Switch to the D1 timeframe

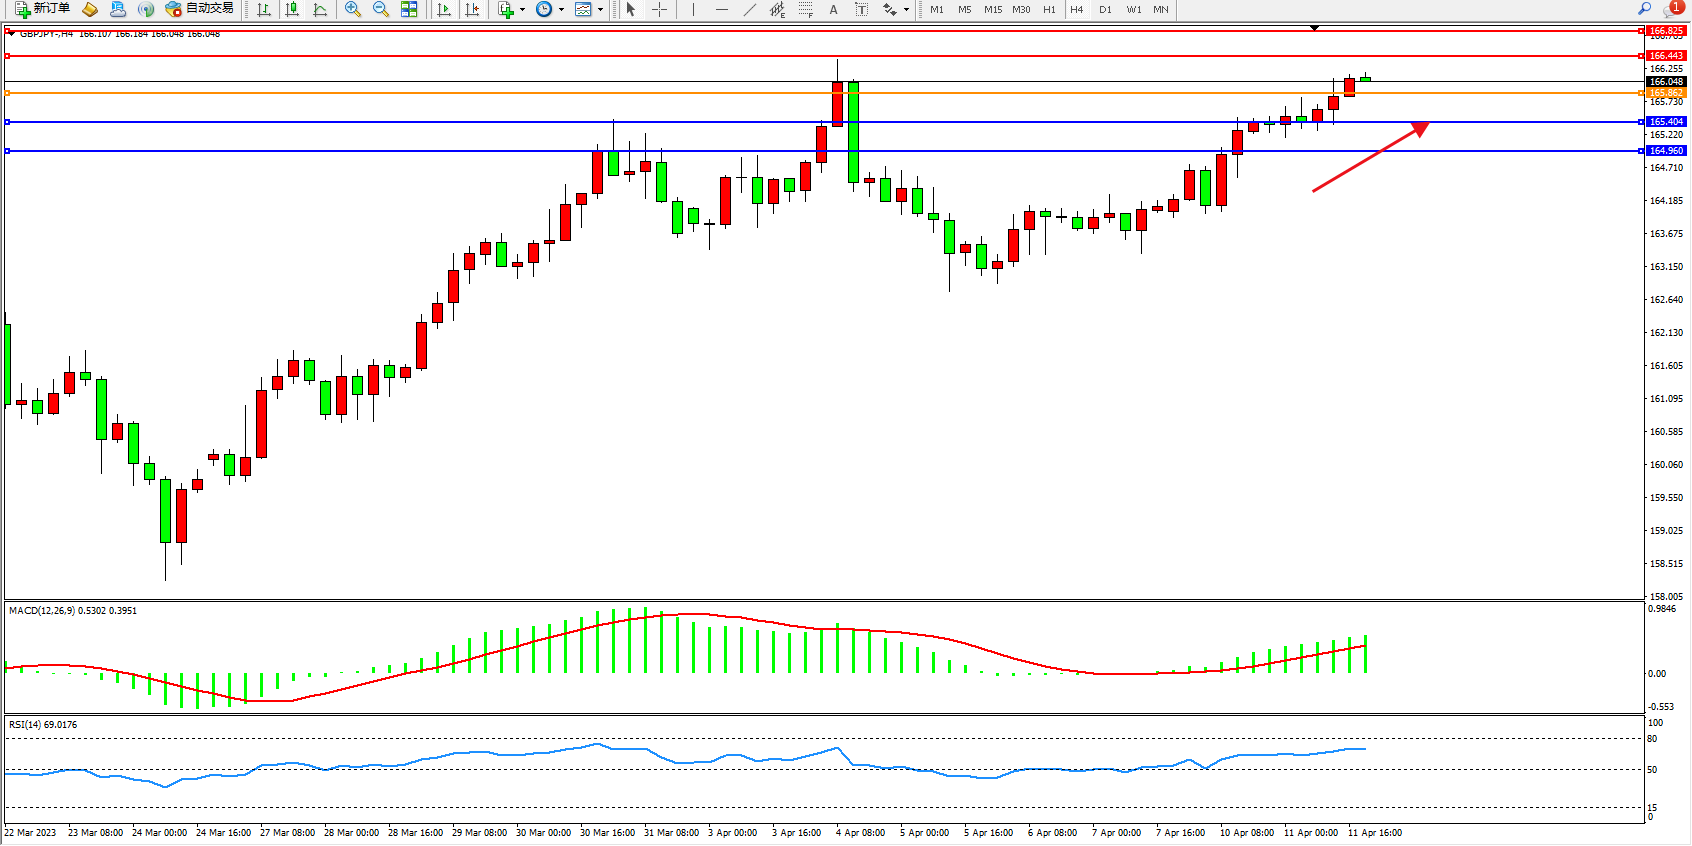[1105, 9]
